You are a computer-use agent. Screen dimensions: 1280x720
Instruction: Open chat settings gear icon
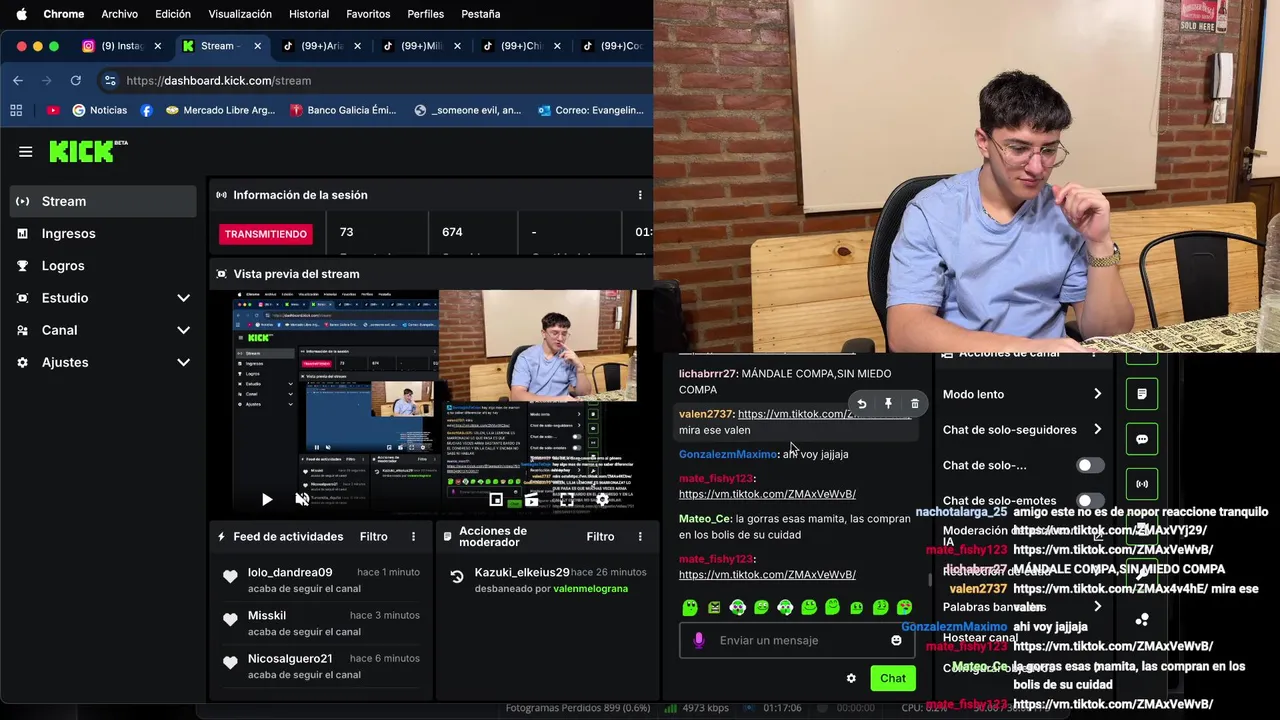851,678
